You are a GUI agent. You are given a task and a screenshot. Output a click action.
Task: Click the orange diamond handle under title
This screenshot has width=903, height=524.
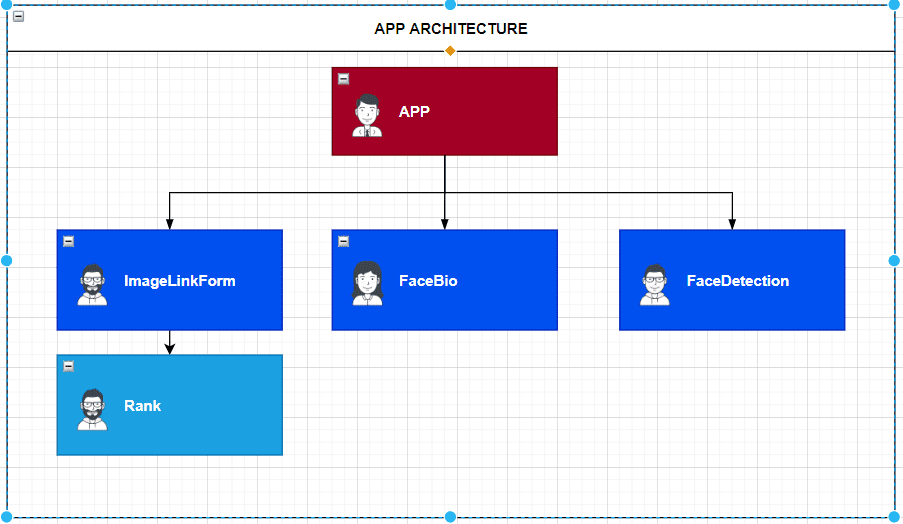pos(450,50)
